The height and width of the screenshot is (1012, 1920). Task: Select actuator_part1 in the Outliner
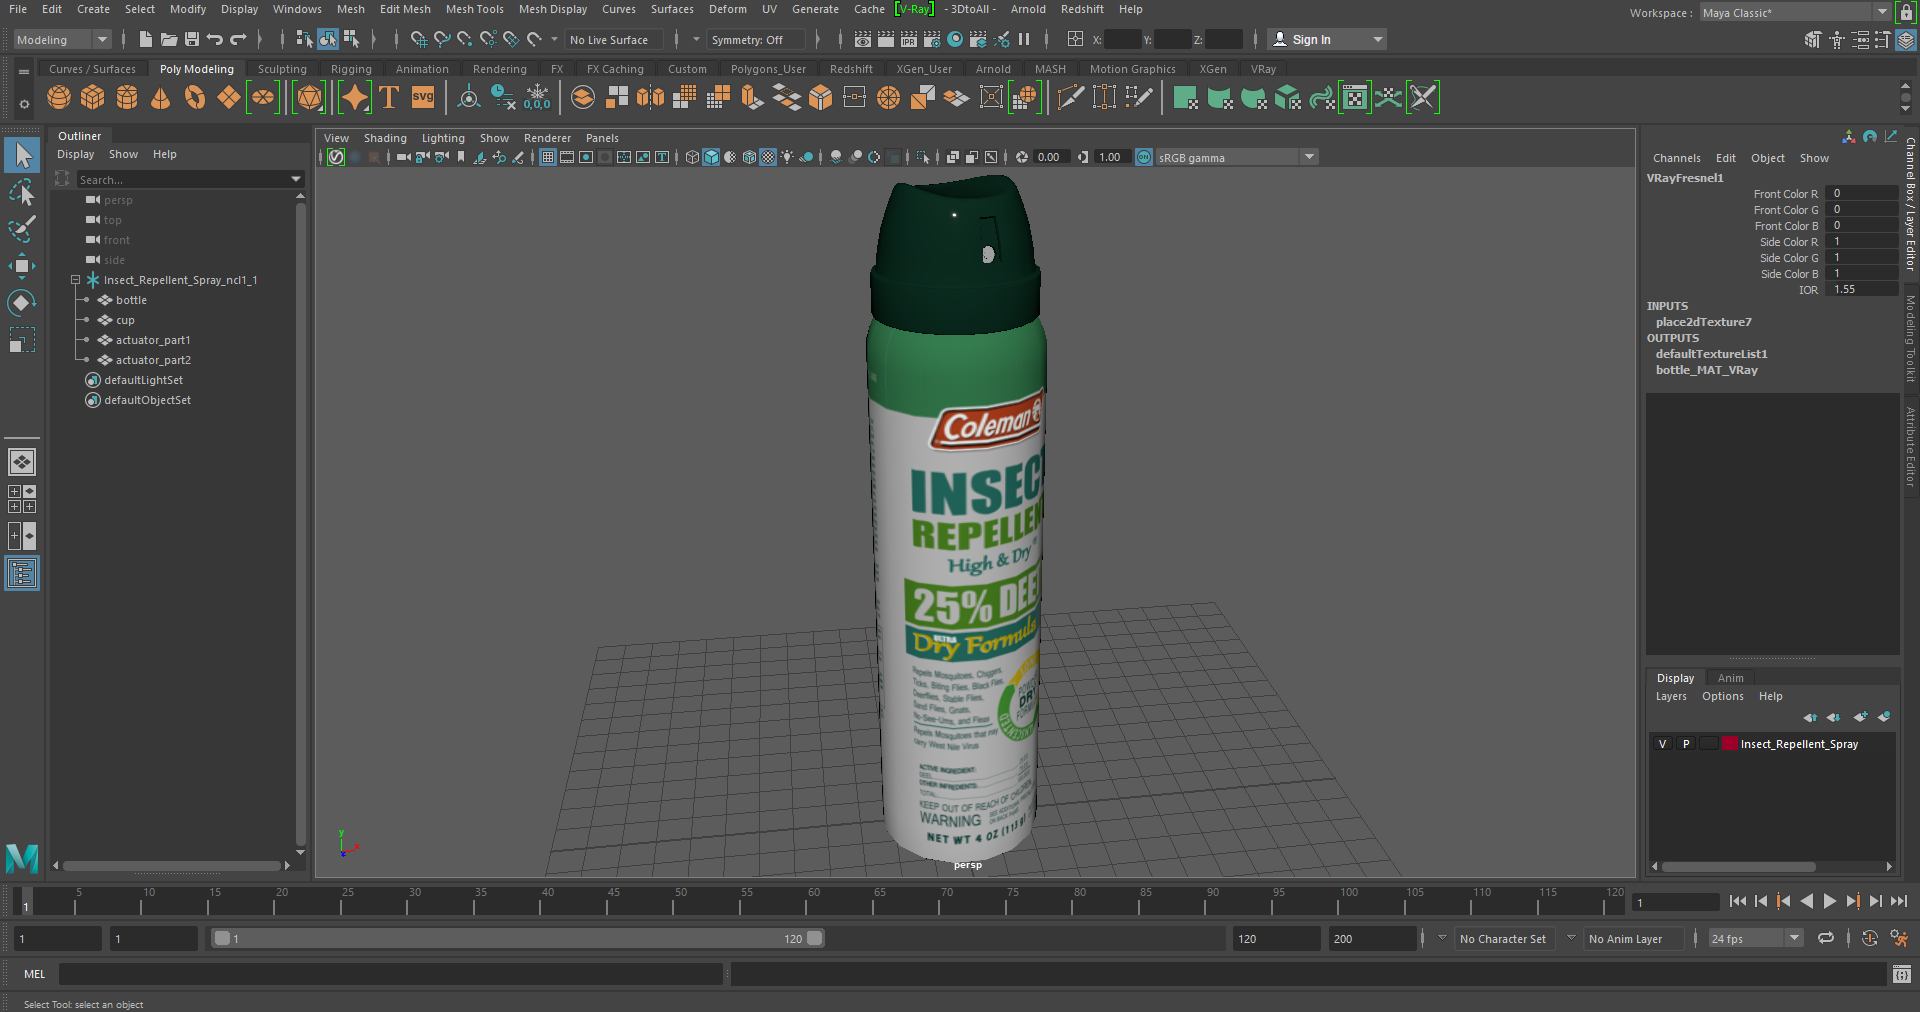coord(153,340)
